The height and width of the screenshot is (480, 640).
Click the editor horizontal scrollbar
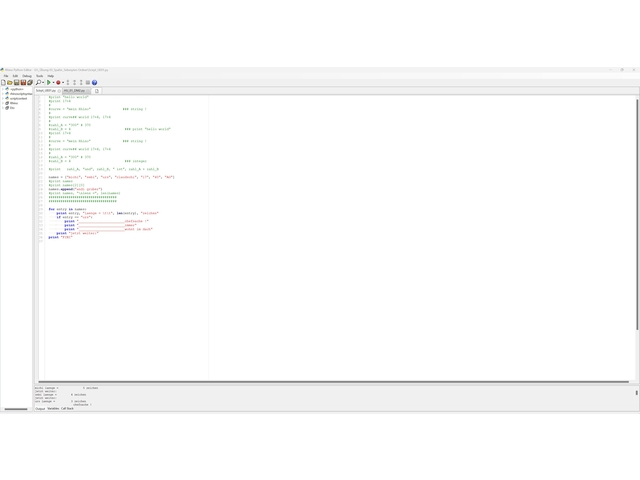pyautogui.click(x=333, y=382)
